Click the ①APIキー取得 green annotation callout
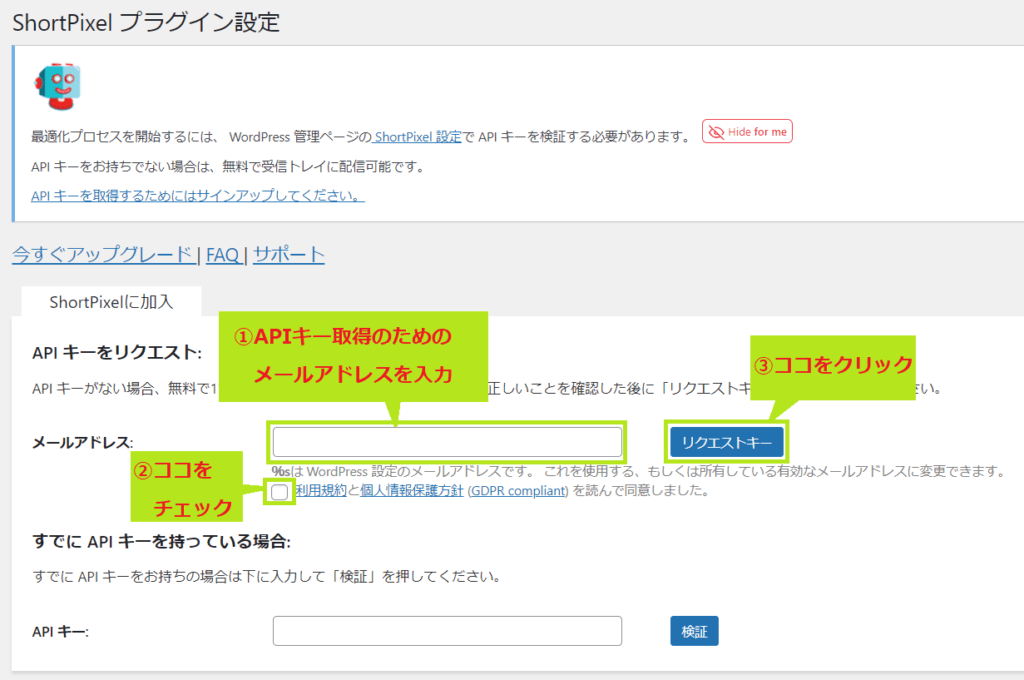The width and height of the screenshot is (1024, 680). pyautogui.click(x=355, y=357)
